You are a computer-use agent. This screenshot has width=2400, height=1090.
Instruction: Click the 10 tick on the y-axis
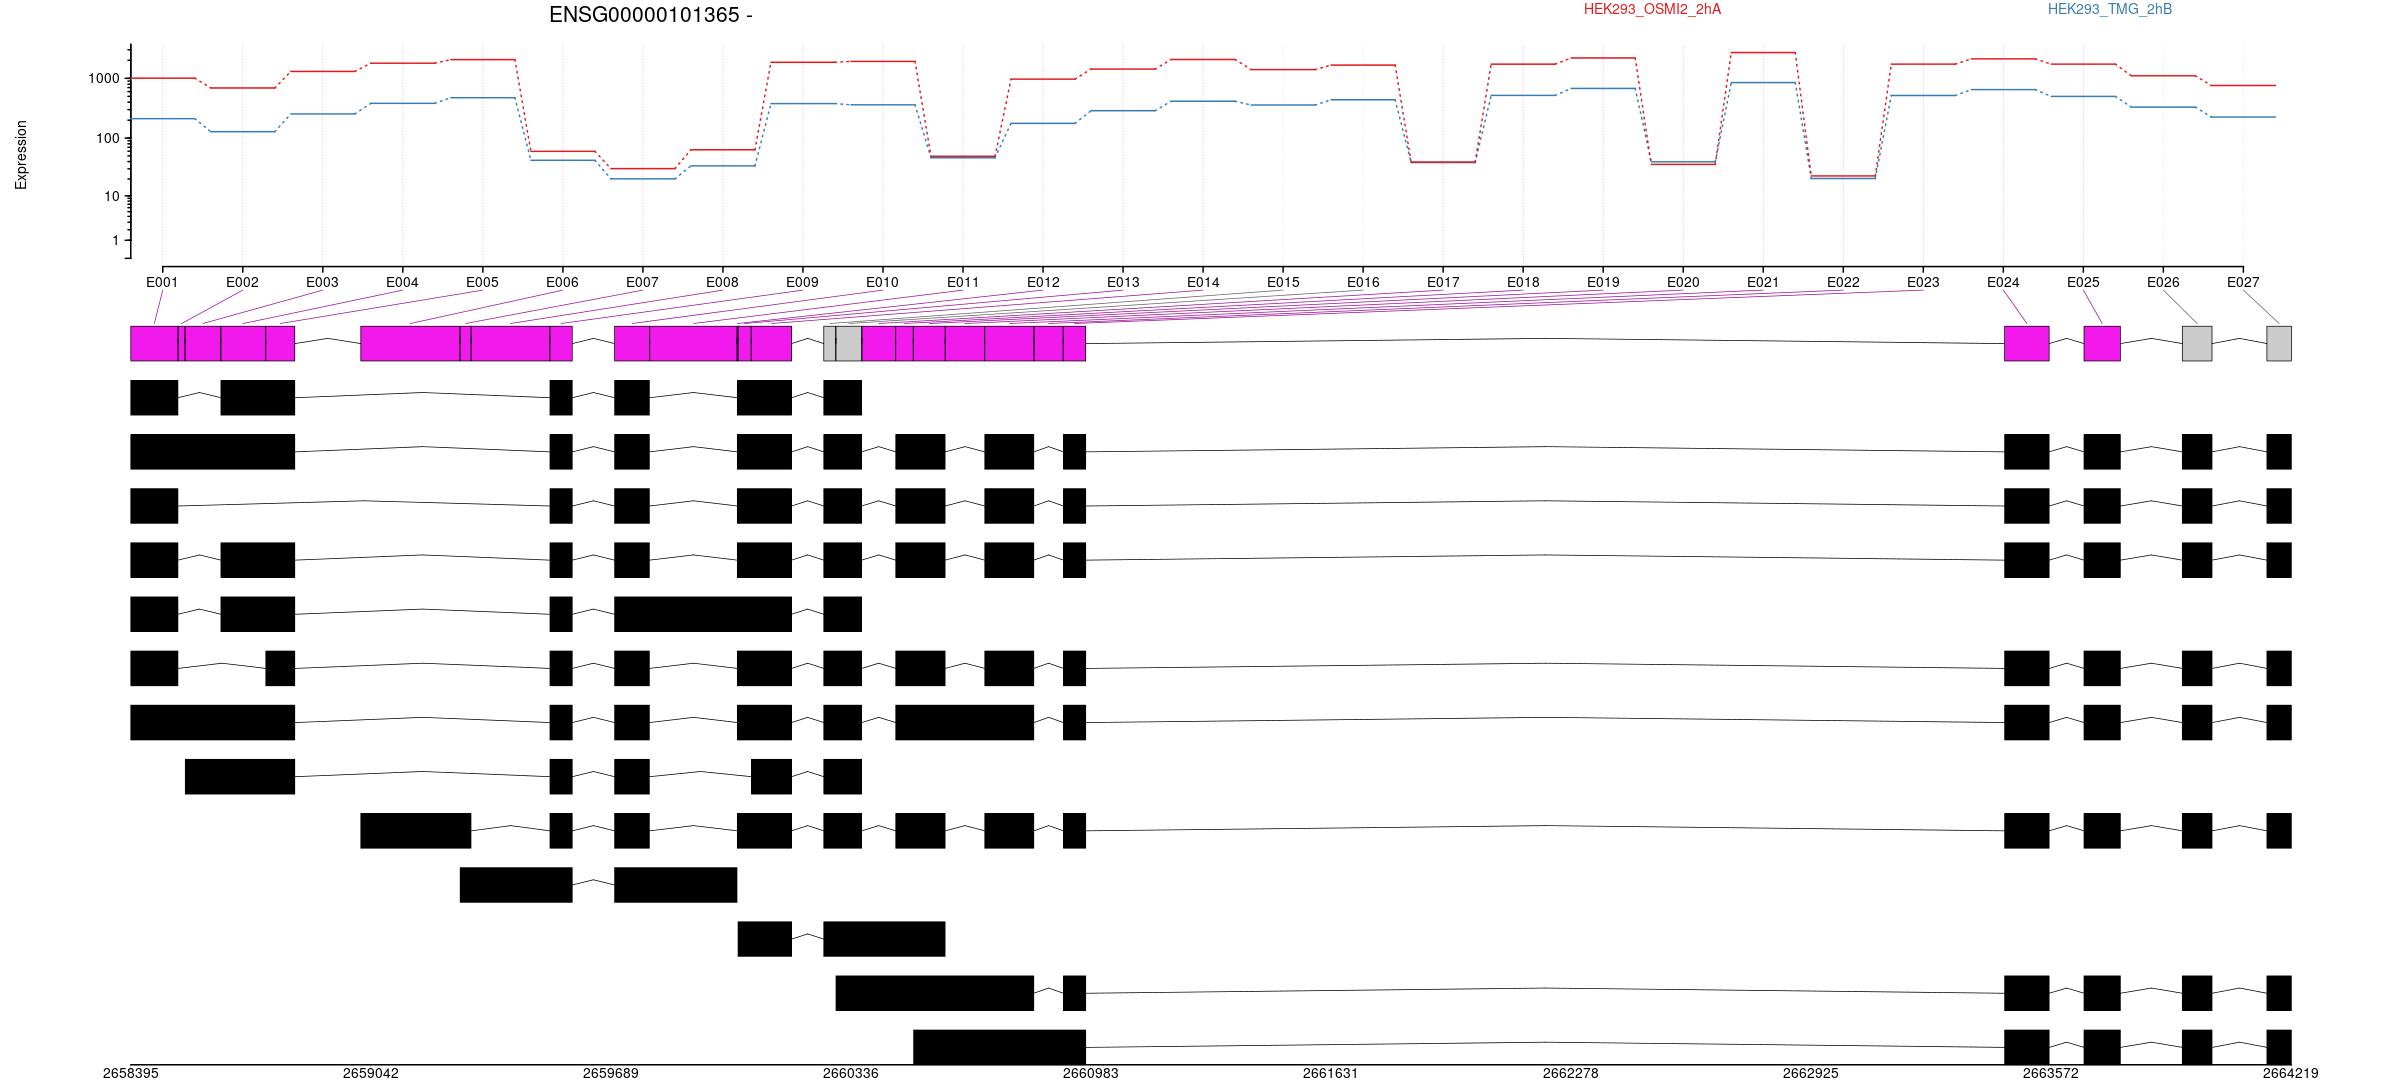(x=112, y=196)
